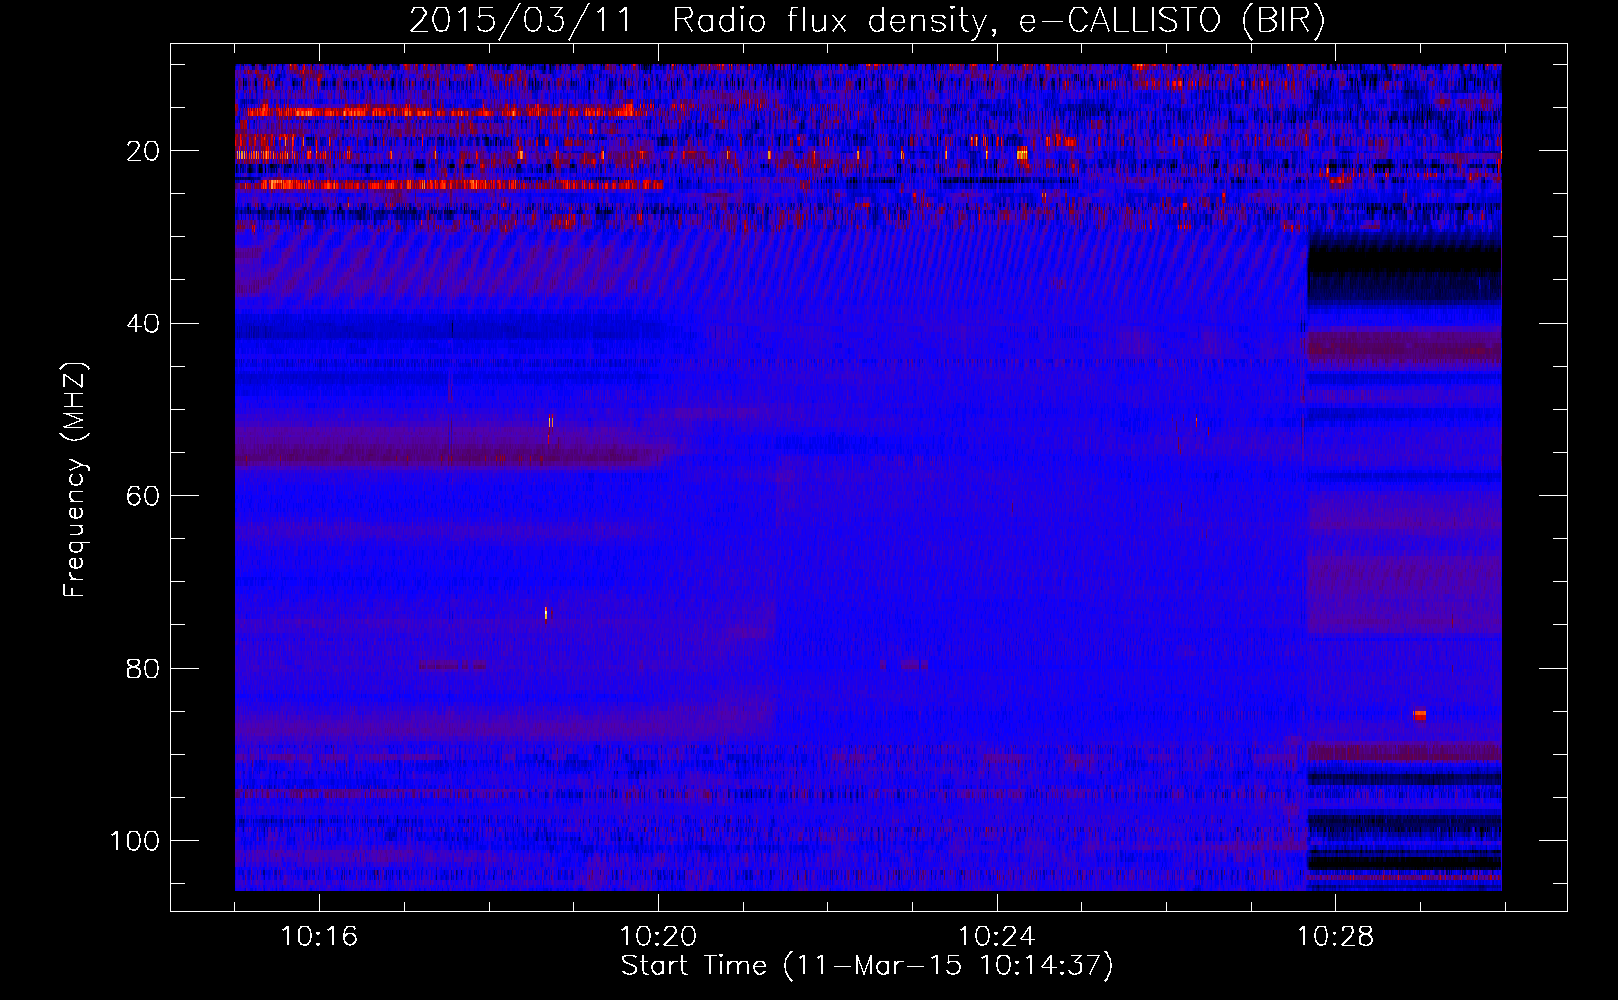
Task: Click the 10:20 time tick label
Action: click(x=658, y=936)
